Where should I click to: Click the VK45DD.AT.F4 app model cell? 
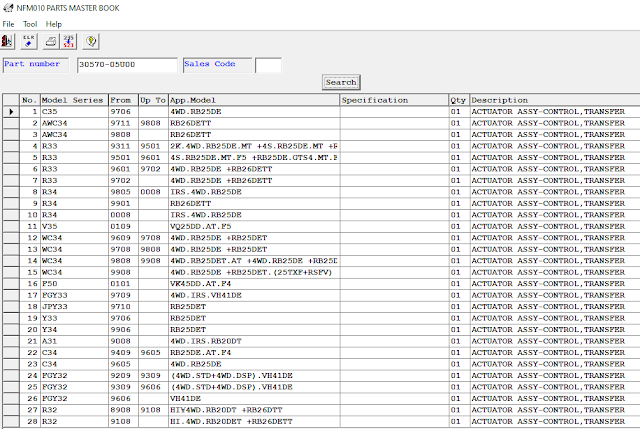(254, 284)
